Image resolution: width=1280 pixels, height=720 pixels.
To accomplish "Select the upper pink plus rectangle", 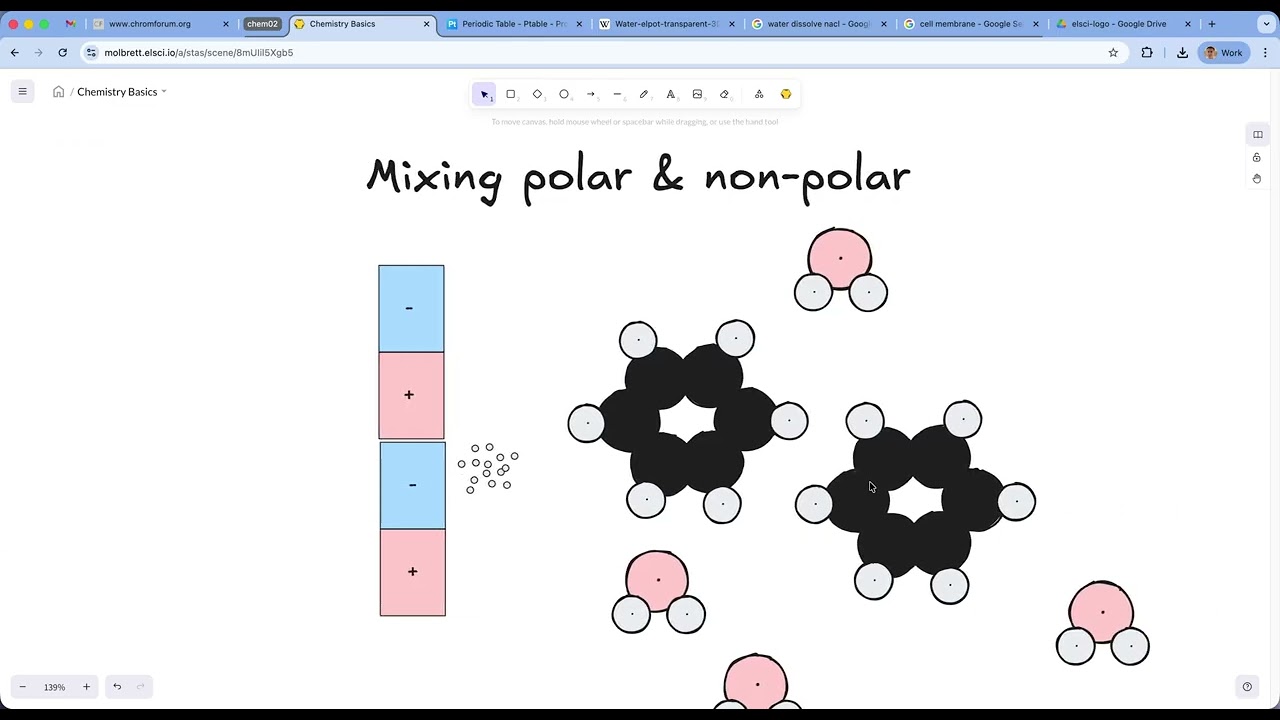I will [411, 396].
